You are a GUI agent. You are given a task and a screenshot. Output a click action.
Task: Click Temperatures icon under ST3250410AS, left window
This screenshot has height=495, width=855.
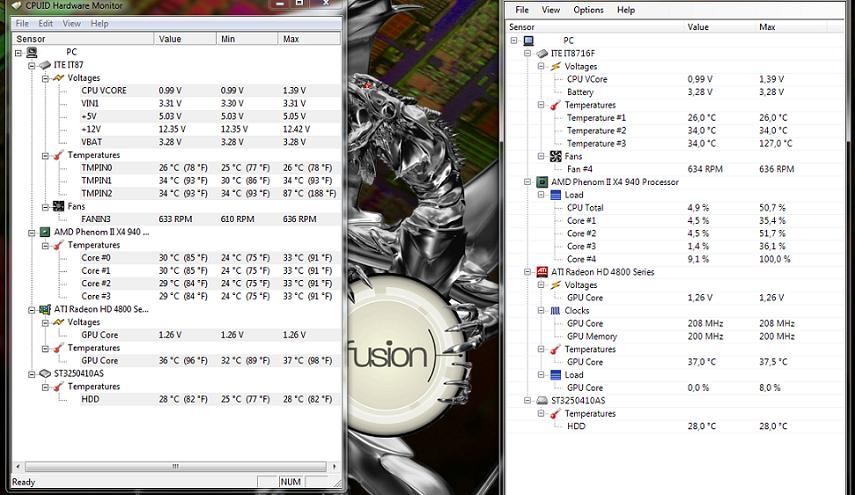pyautogui.click(x=58, y=387)
